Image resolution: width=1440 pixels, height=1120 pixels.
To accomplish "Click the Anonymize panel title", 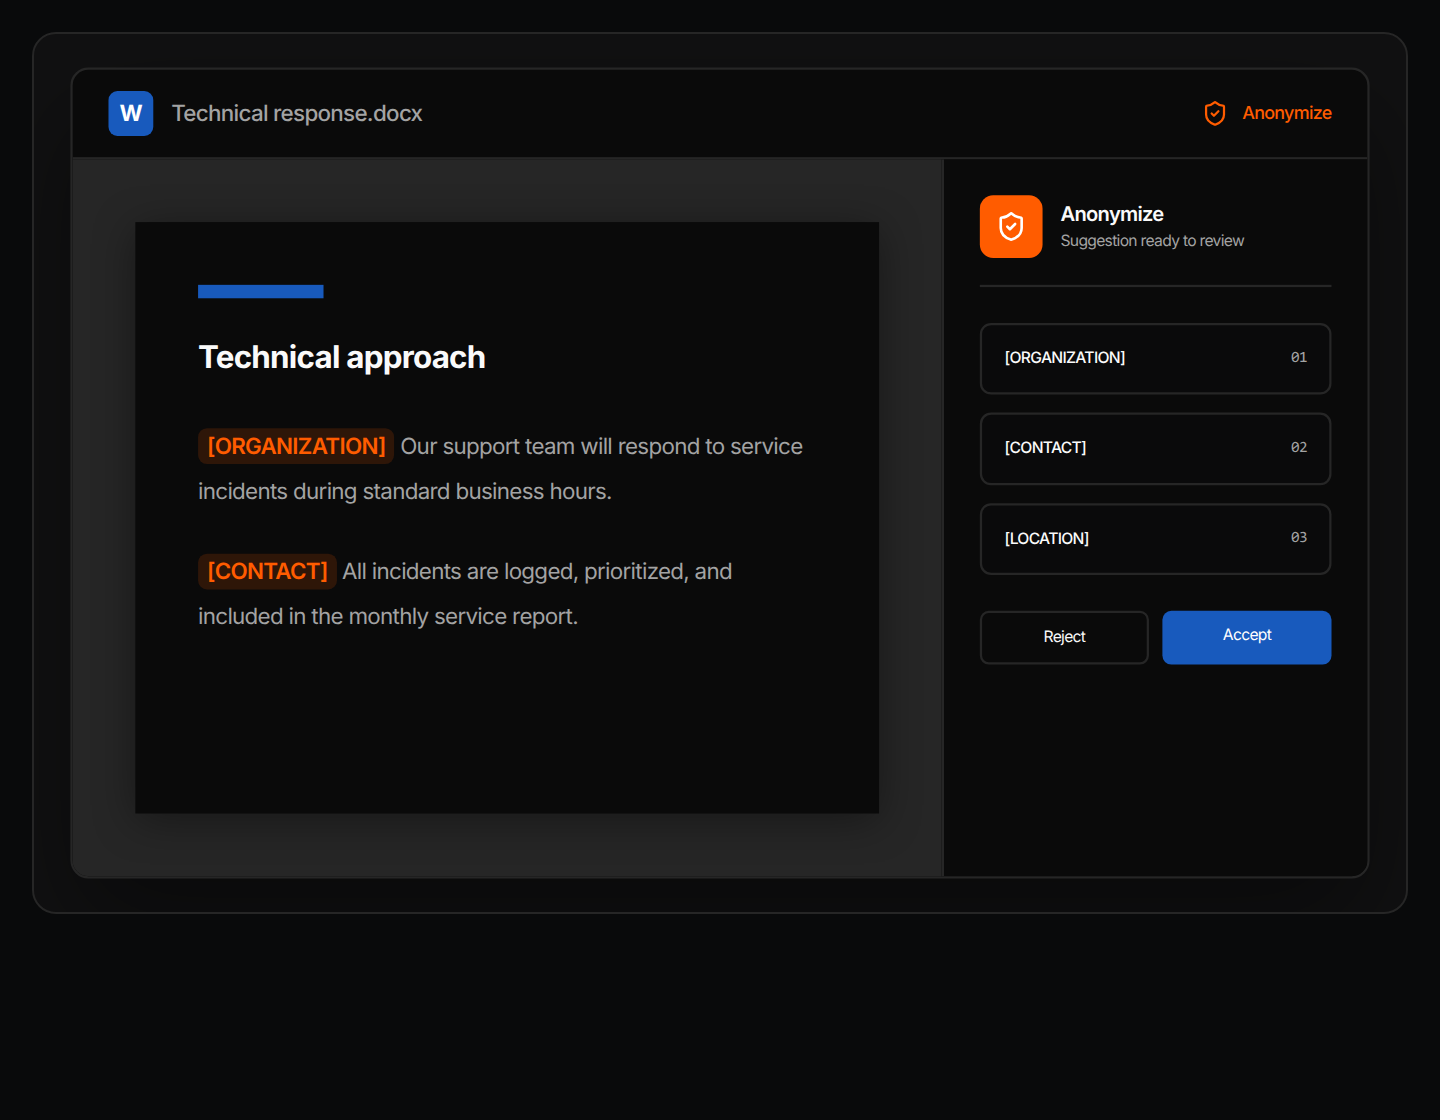I will click(1112, 214).
